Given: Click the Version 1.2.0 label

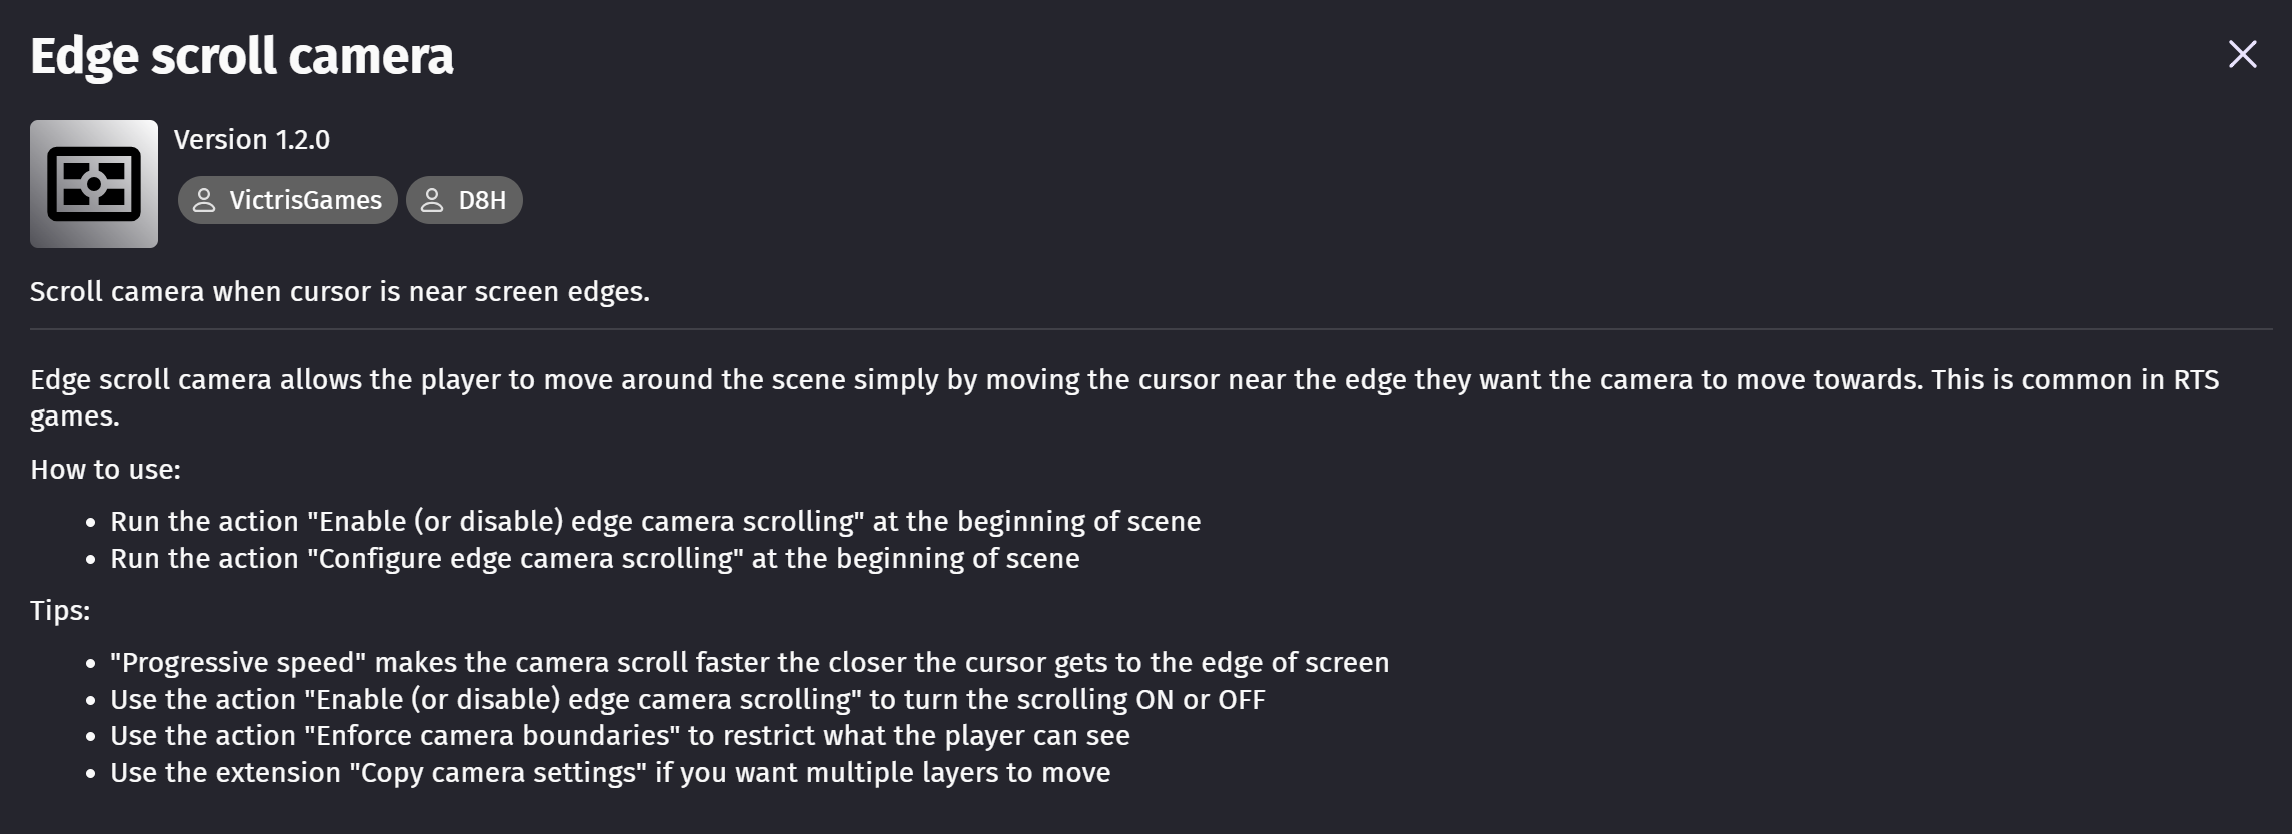Looking at the screenshot, I should coord(252,140).
